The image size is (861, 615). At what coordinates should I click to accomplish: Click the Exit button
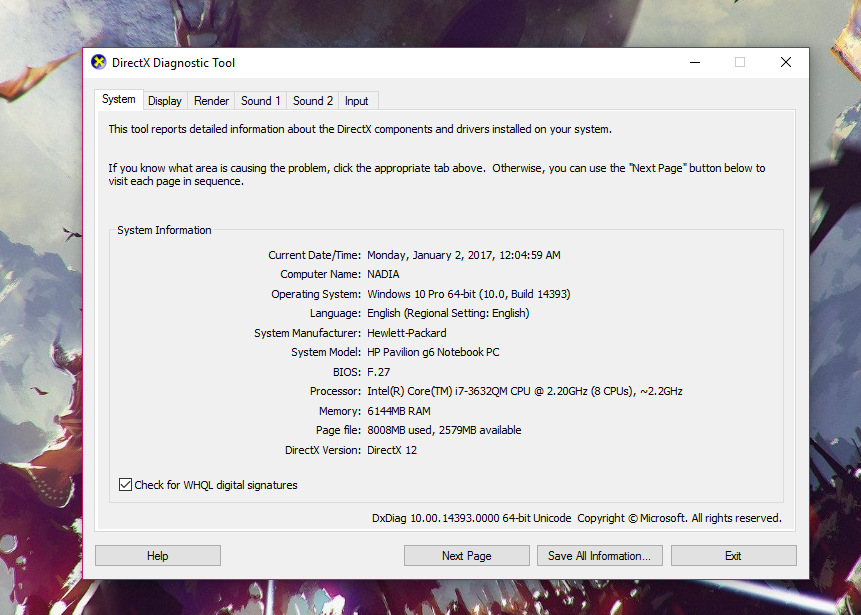tap(734, 556)
